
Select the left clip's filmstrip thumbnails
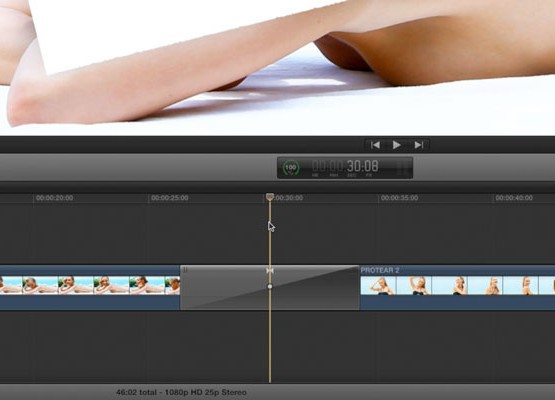(x=90, y=286)
